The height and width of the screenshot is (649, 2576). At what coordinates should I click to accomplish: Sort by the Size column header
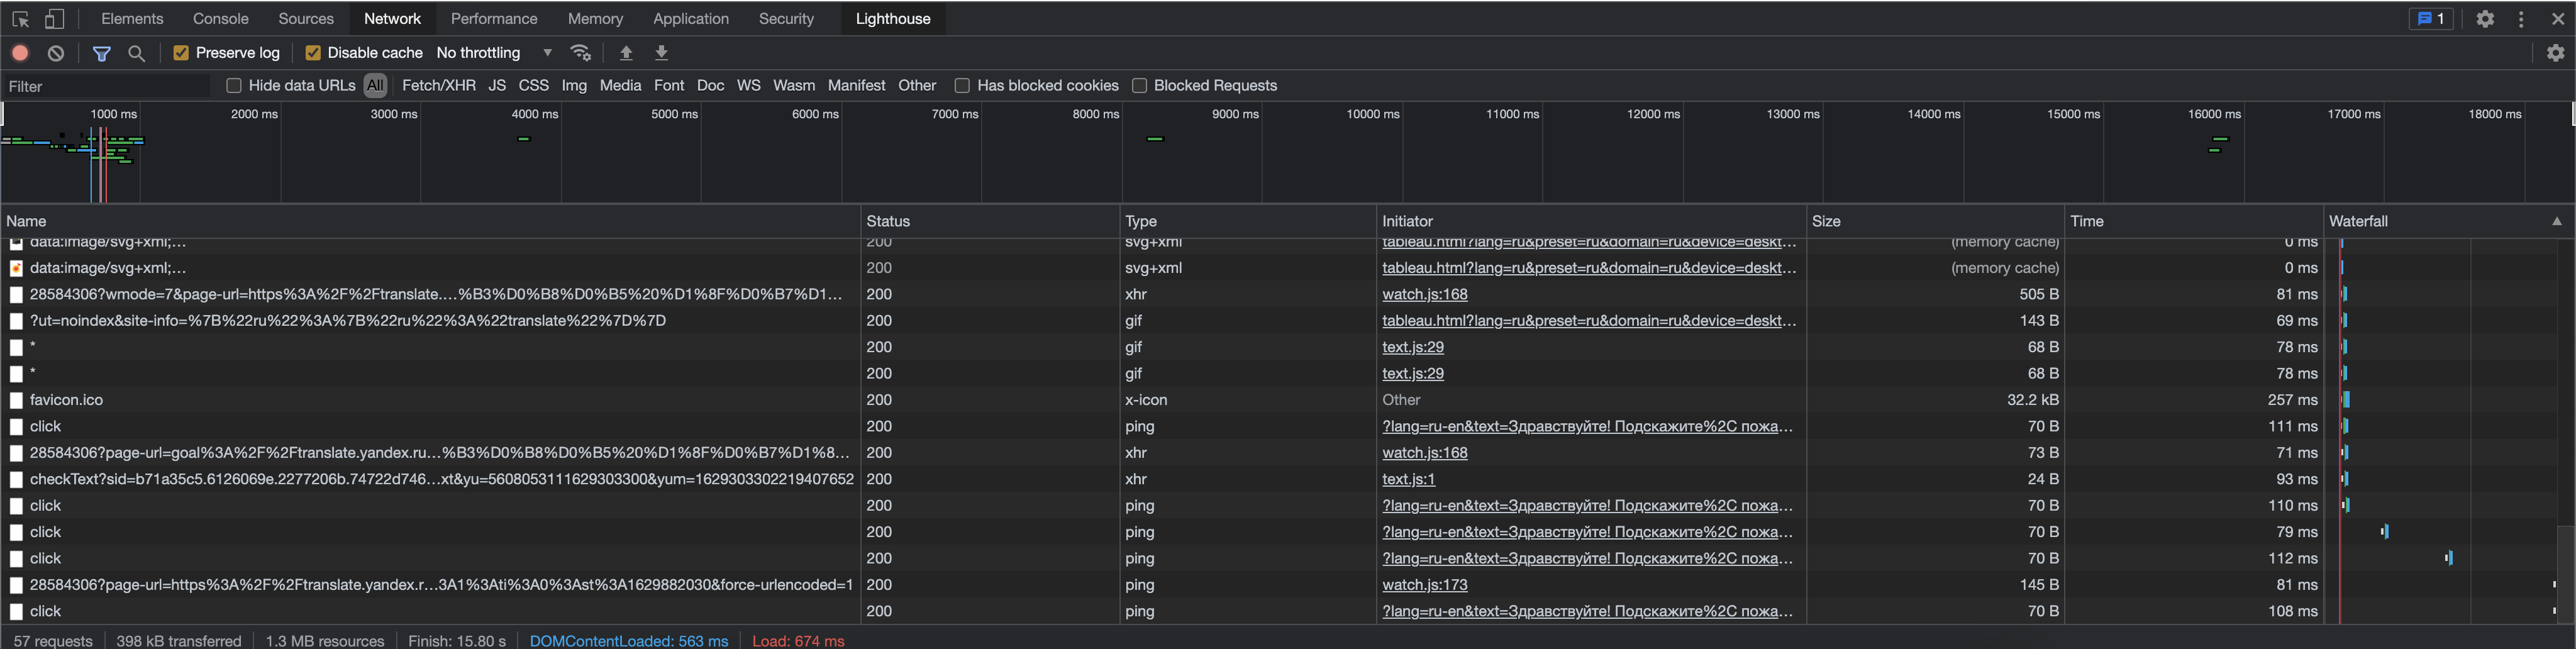[x=1935, y=221]
